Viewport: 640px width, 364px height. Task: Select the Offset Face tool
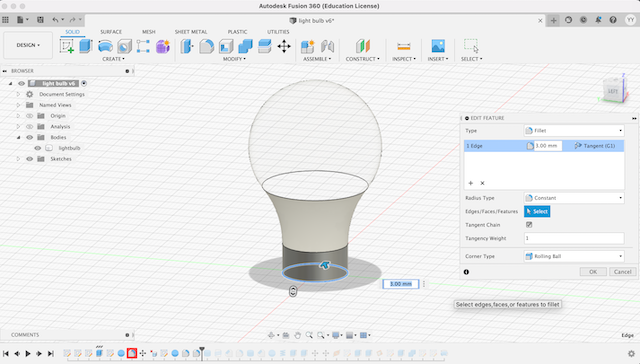264,46
